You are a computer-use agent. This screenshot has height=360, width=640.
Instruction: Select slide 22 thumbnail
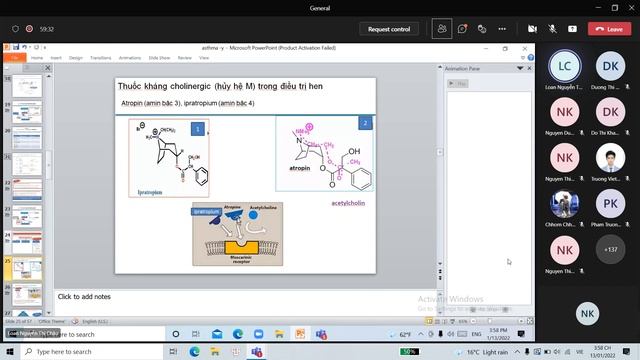[x=27, y=189]
